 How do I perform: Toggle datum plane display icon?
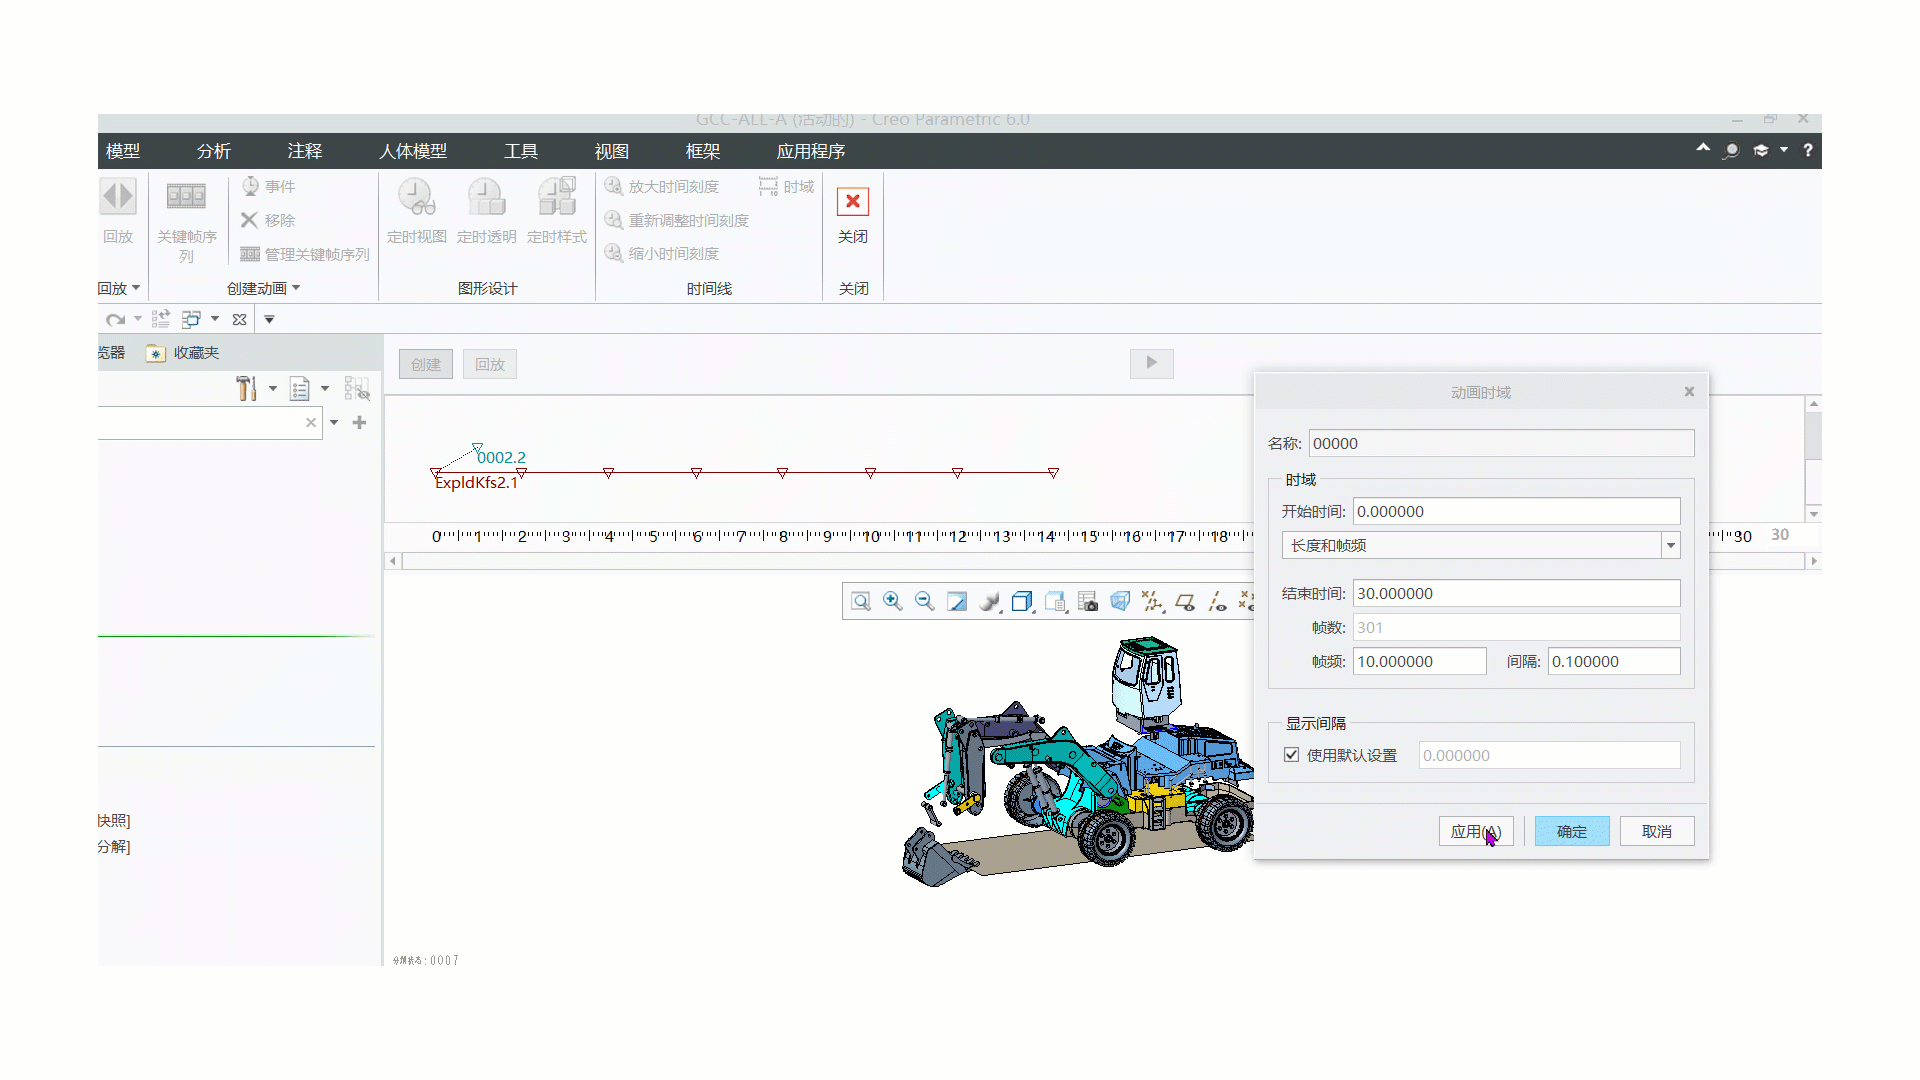point(1185,601)
